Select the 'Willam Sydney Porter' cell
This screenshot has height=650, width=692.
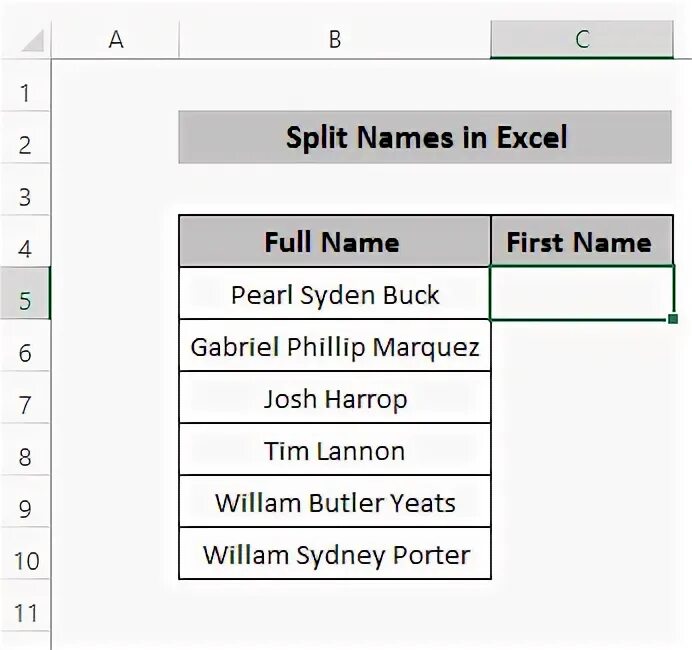pos(335,553)
